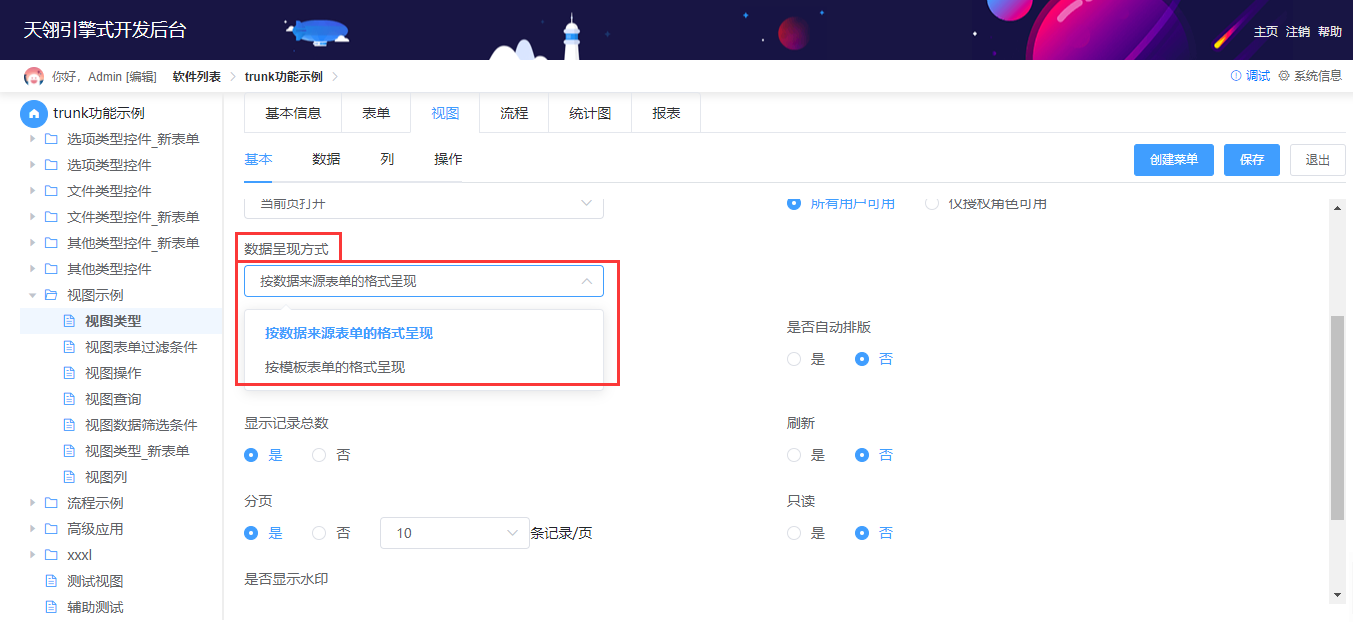1353x622 pixels.
Task: Expand the 文件类型控件_新表单 tree node arrow
Action: point(33,217)
